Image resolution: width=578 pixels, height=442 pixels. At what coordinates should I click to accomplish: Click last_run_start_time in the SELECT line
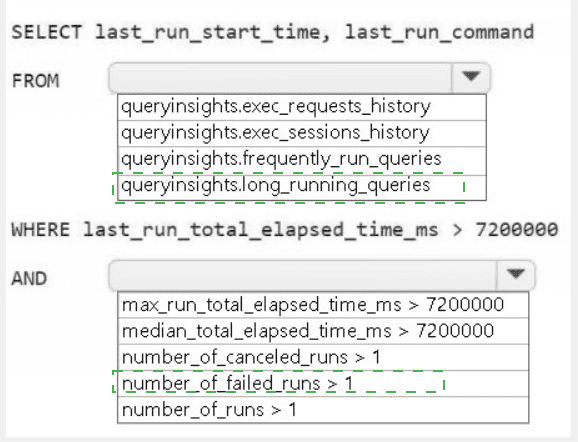coord(208,32)
